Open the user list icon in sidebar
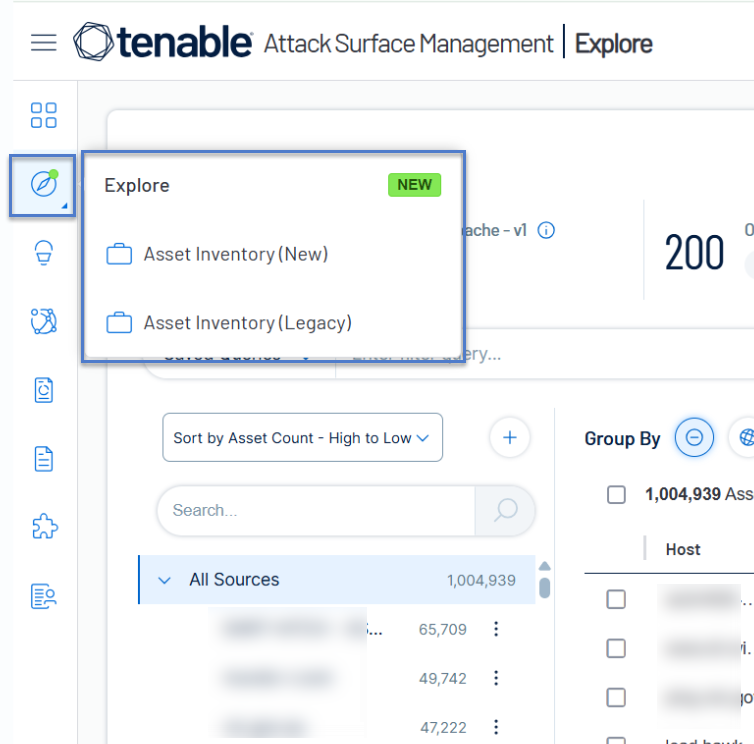Image resolution: width=754 pixels, height=744 pixels. coord(44,596)
